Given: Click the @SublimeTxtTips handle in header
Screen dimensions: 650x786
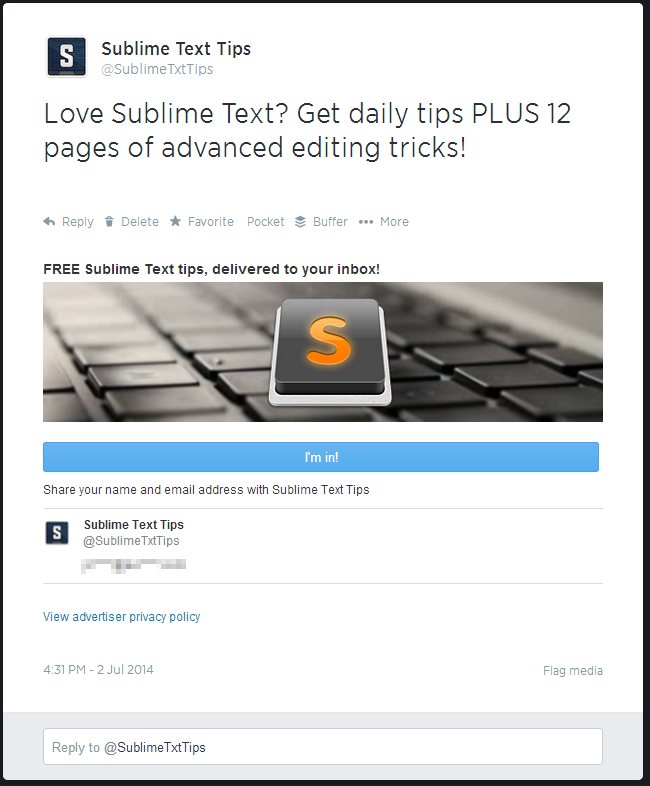Looking at the screenshot, I should (157, 69).
